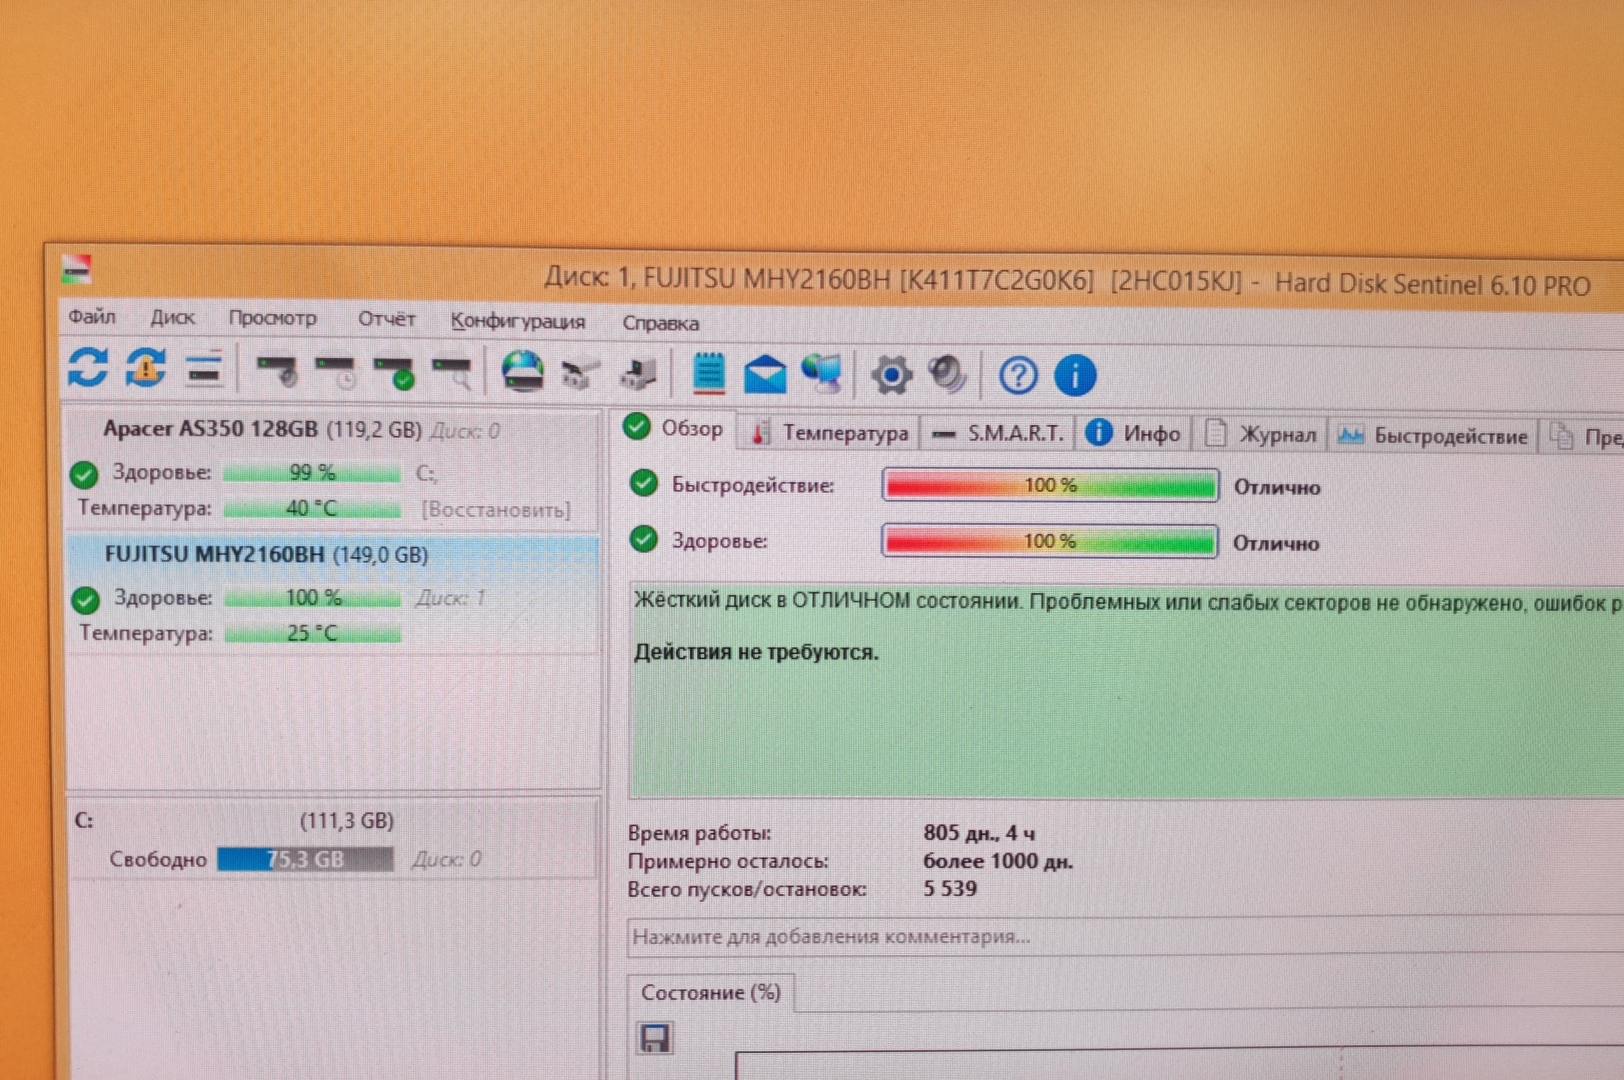
Task: Click the 'Всего пусков/остановок:' label
Action: click(x=746, y=888)
